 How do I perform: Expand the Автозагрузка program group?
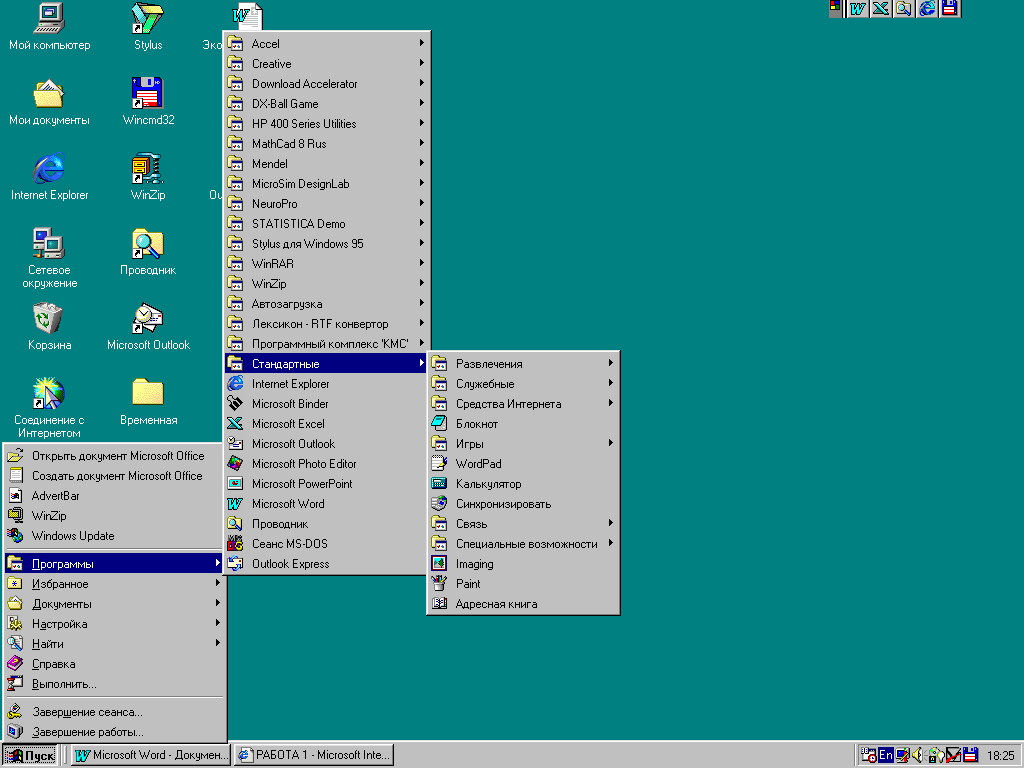326,304
